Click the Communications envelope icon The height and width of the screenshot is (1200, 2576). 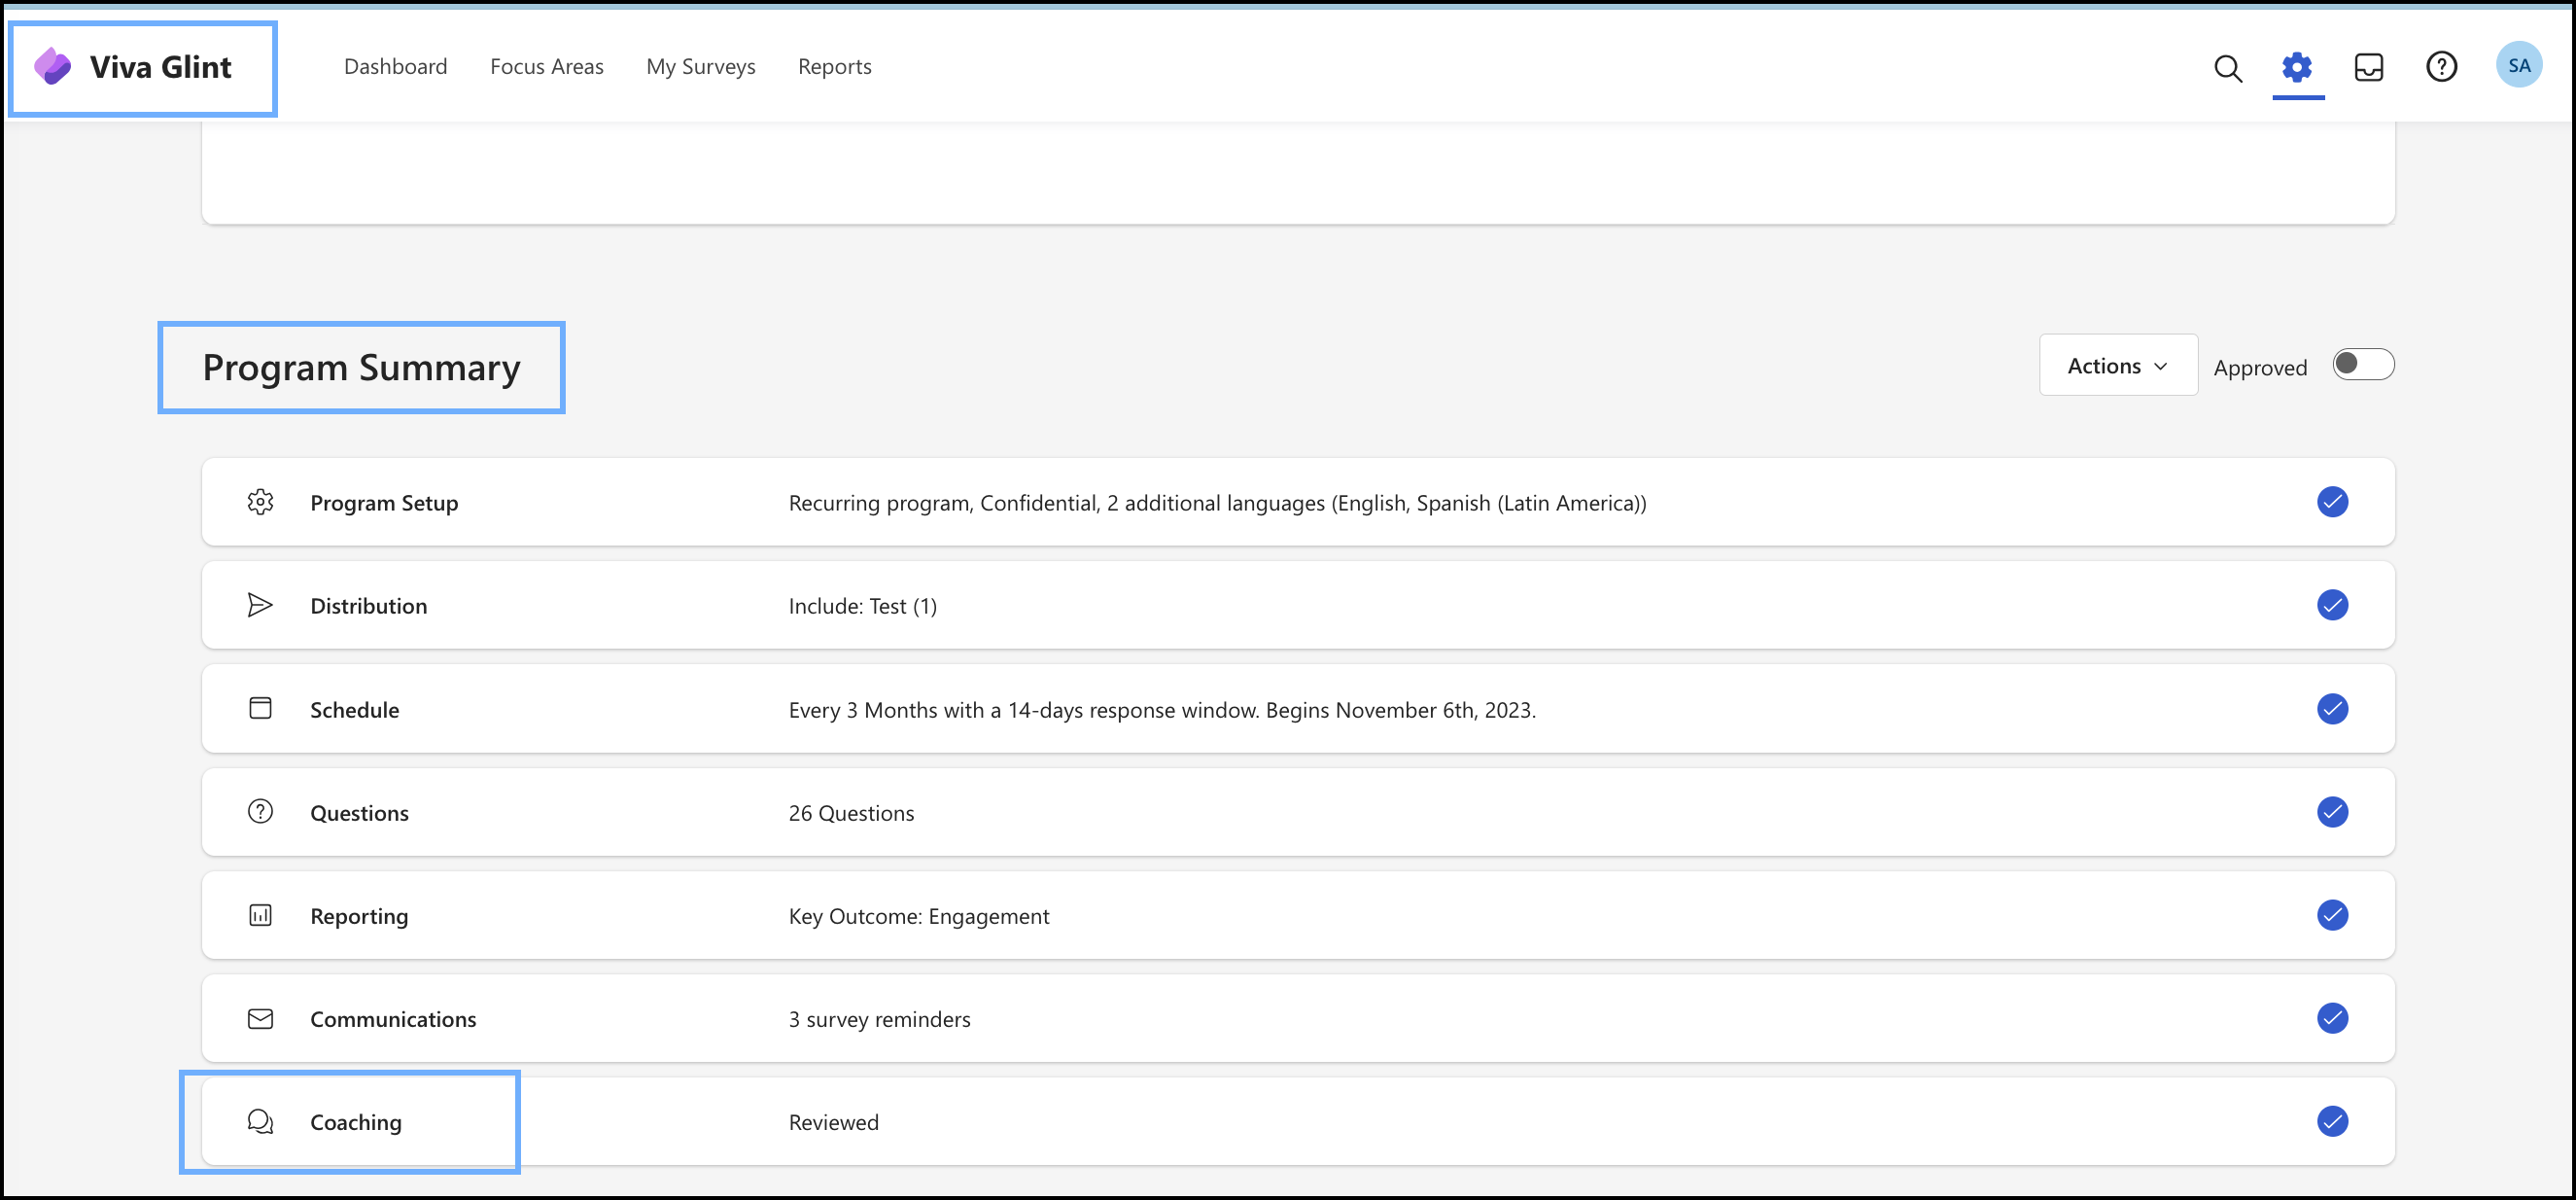coord(260,1017)
